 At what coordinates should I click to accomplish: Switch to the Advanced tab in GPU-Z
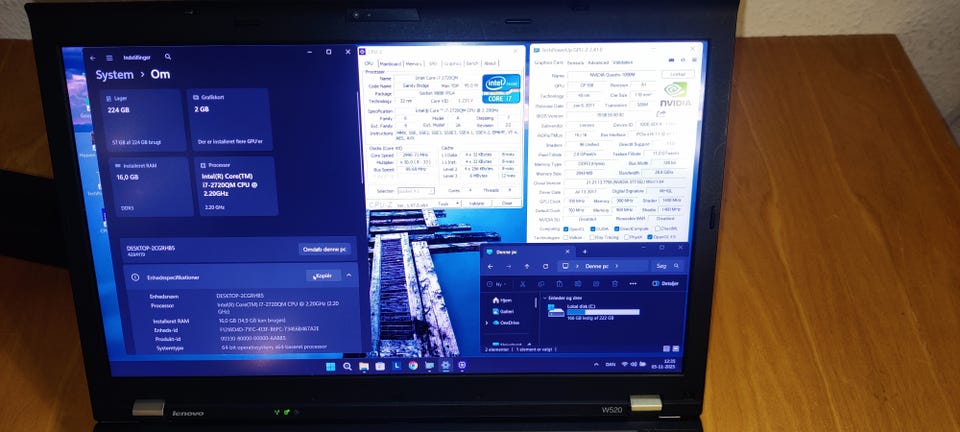point(598,62)
